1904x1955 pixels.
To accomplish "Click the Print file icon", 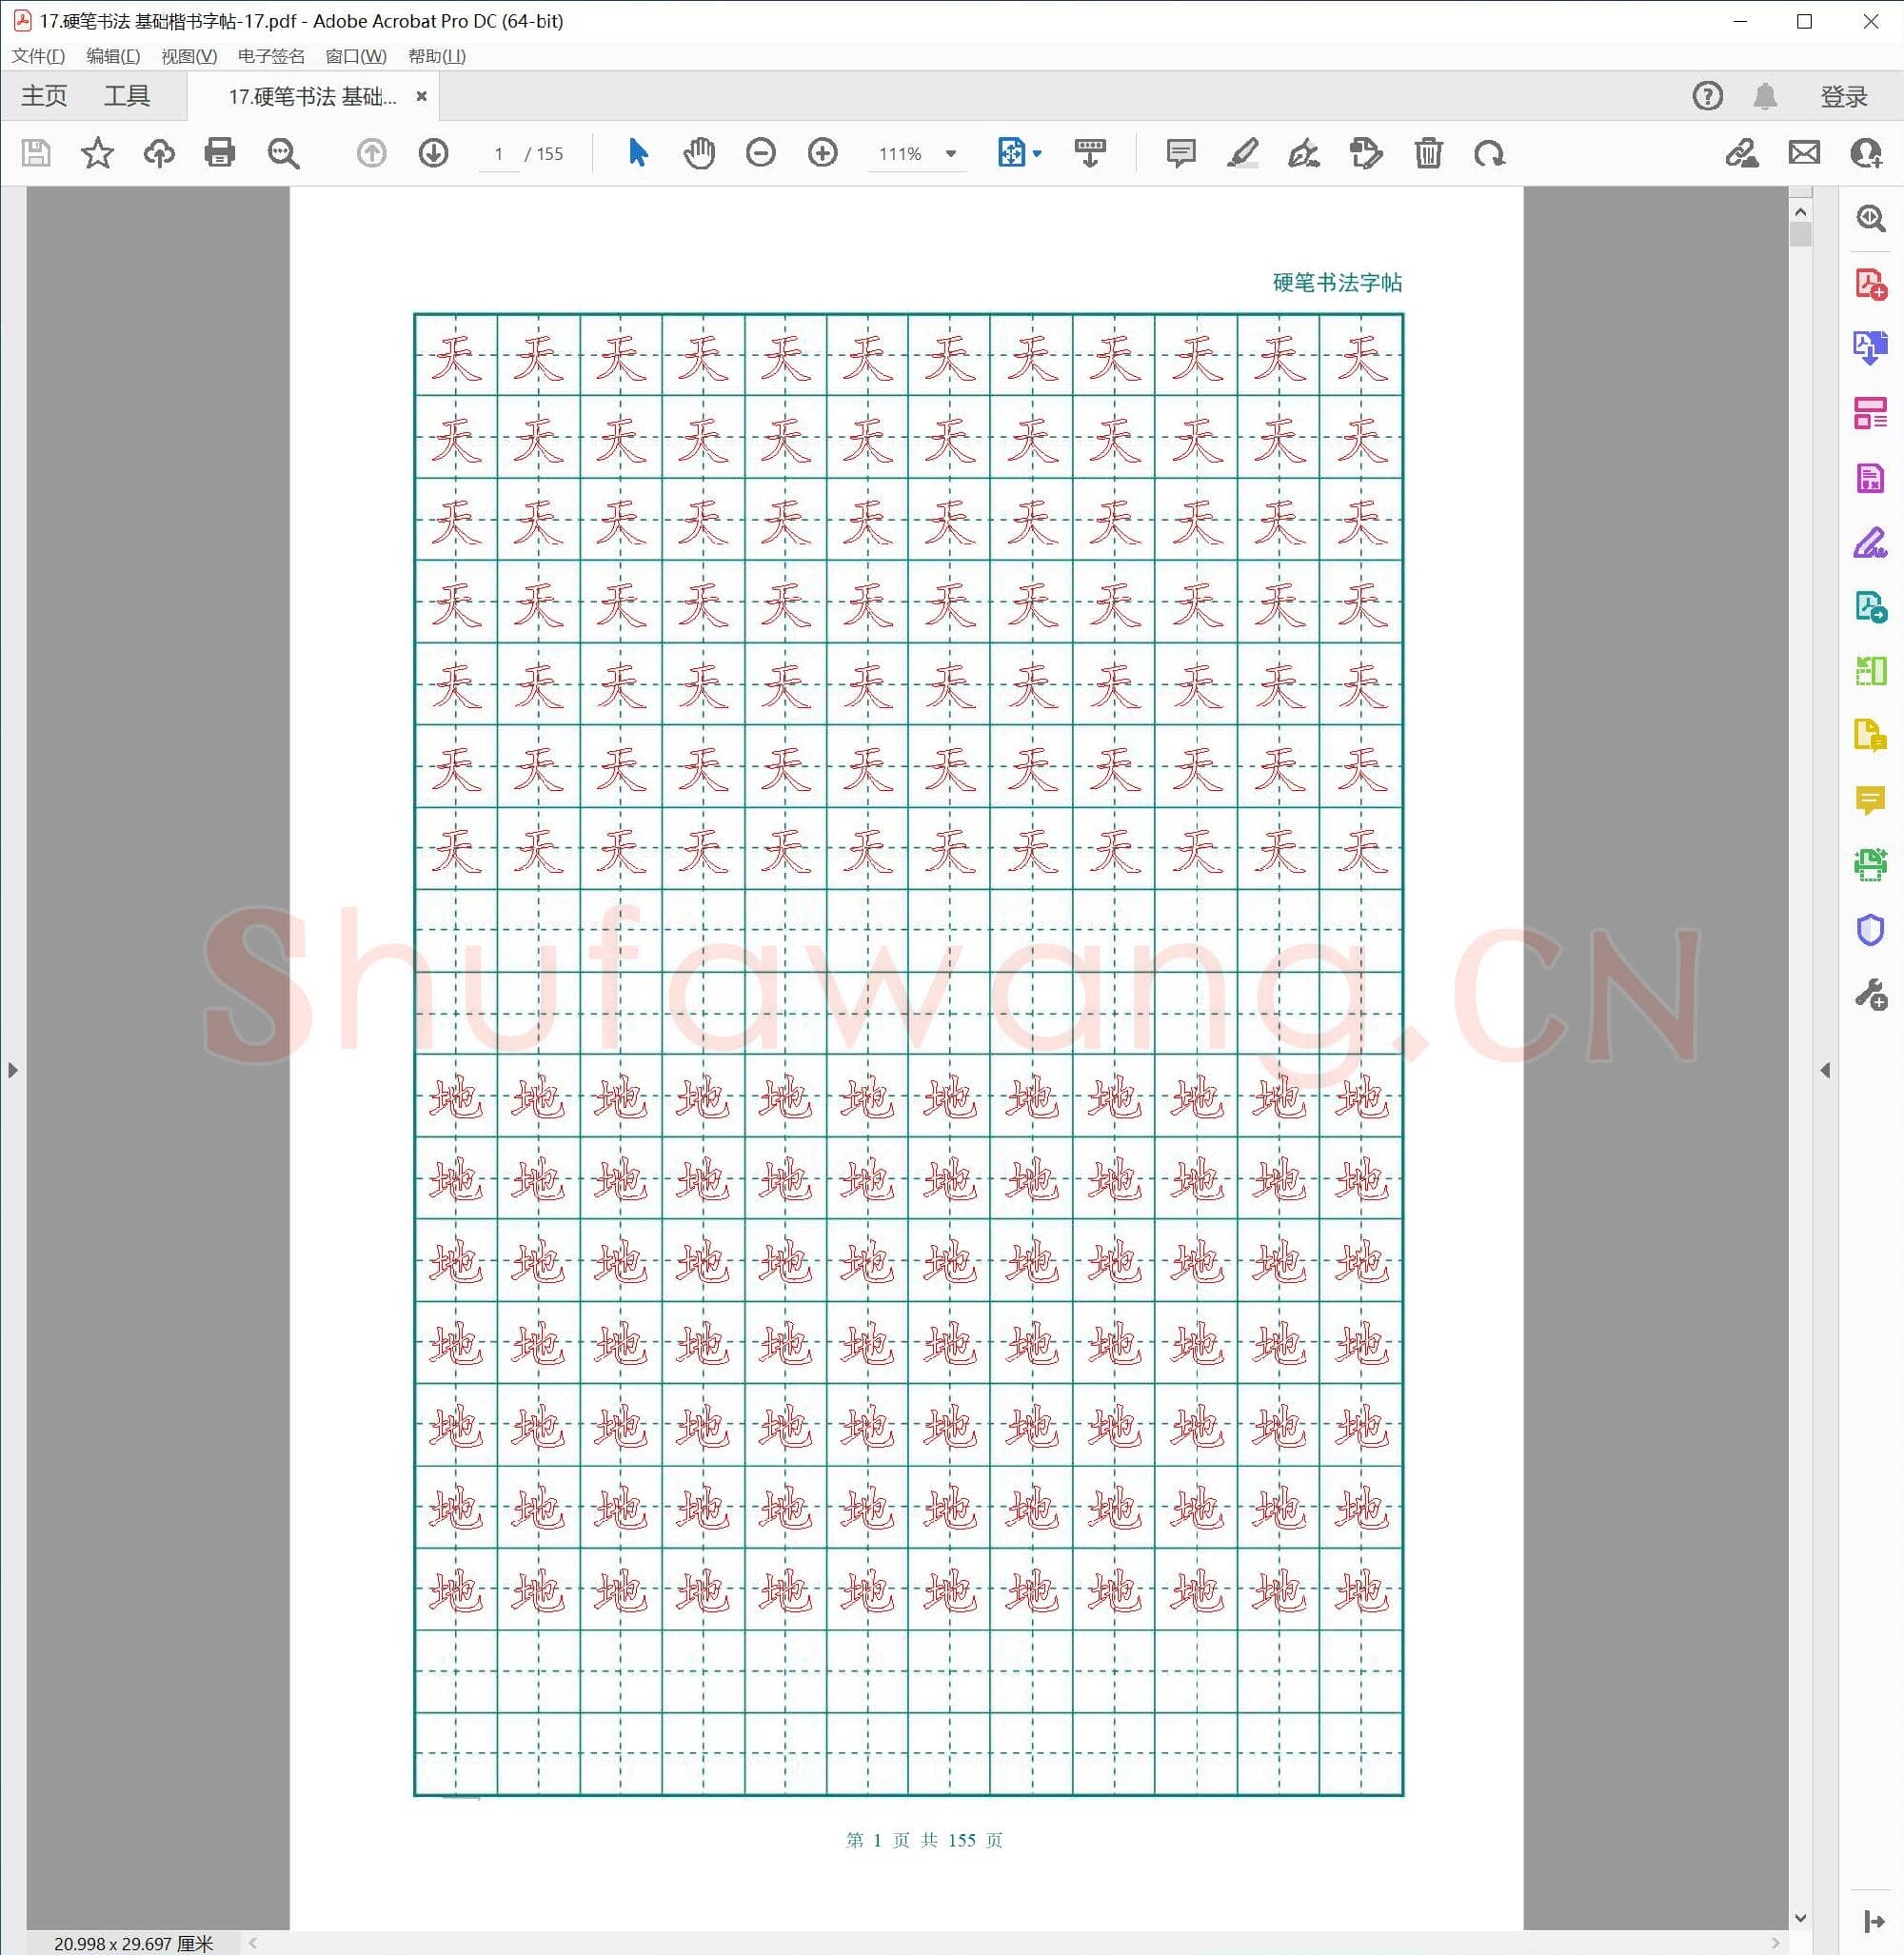I will coord(219,153).
